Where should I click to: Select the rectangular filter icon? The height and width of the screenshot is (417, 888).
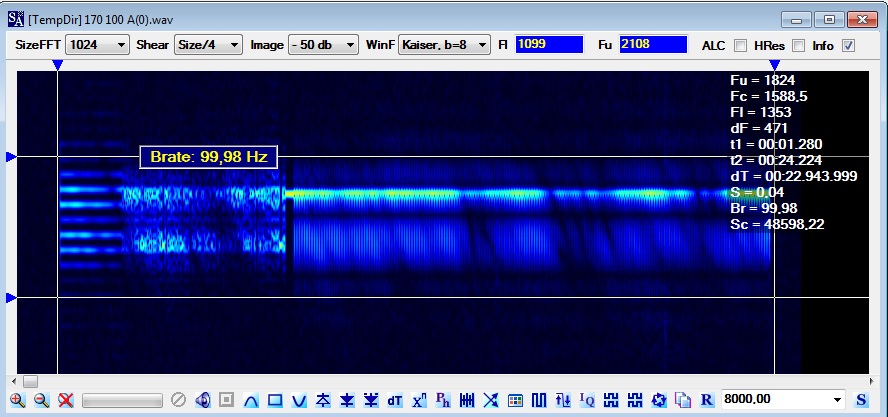pyautogui.click(x=275, y=400)
